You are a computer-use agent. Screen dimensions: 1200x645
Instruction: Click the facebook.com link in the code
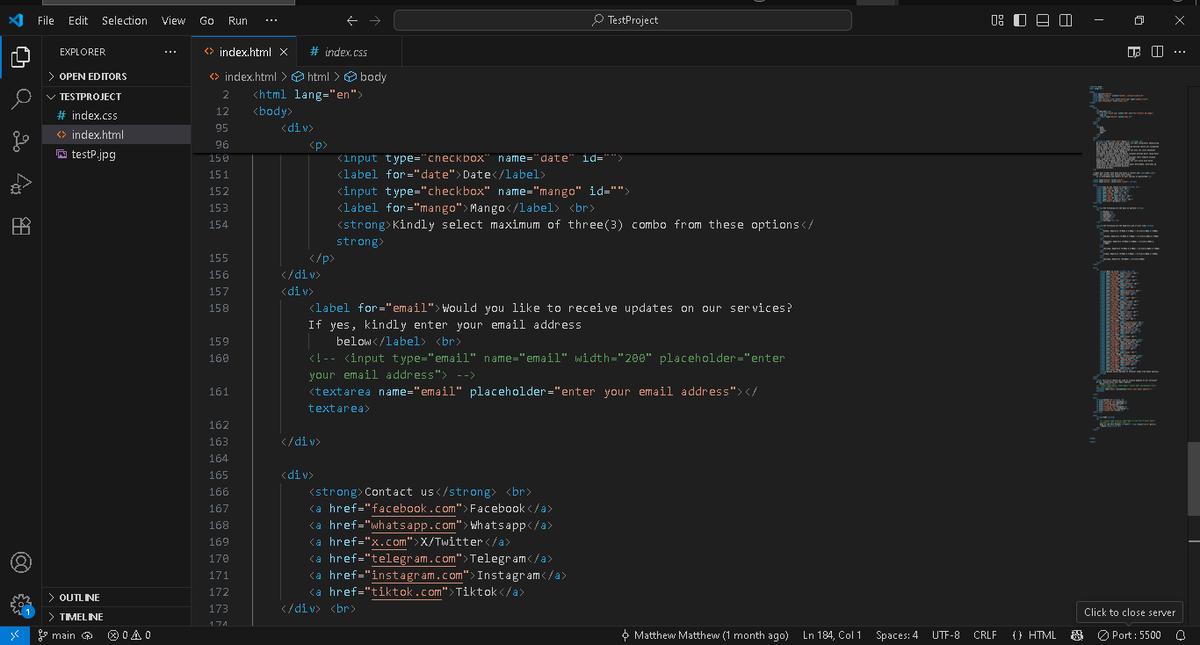(x=414, y=509)
